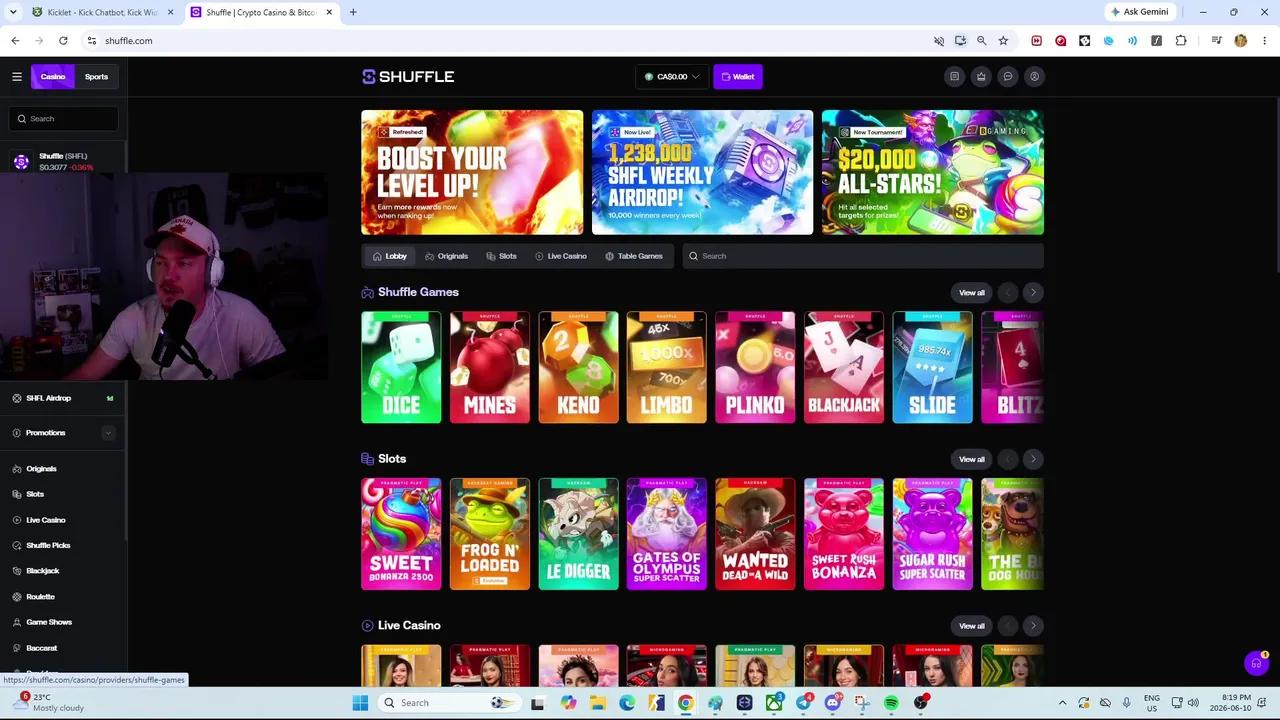Open a new browser tab
Image resolution: width=1280 pixels, height=720 pixels.
point(353,12)
